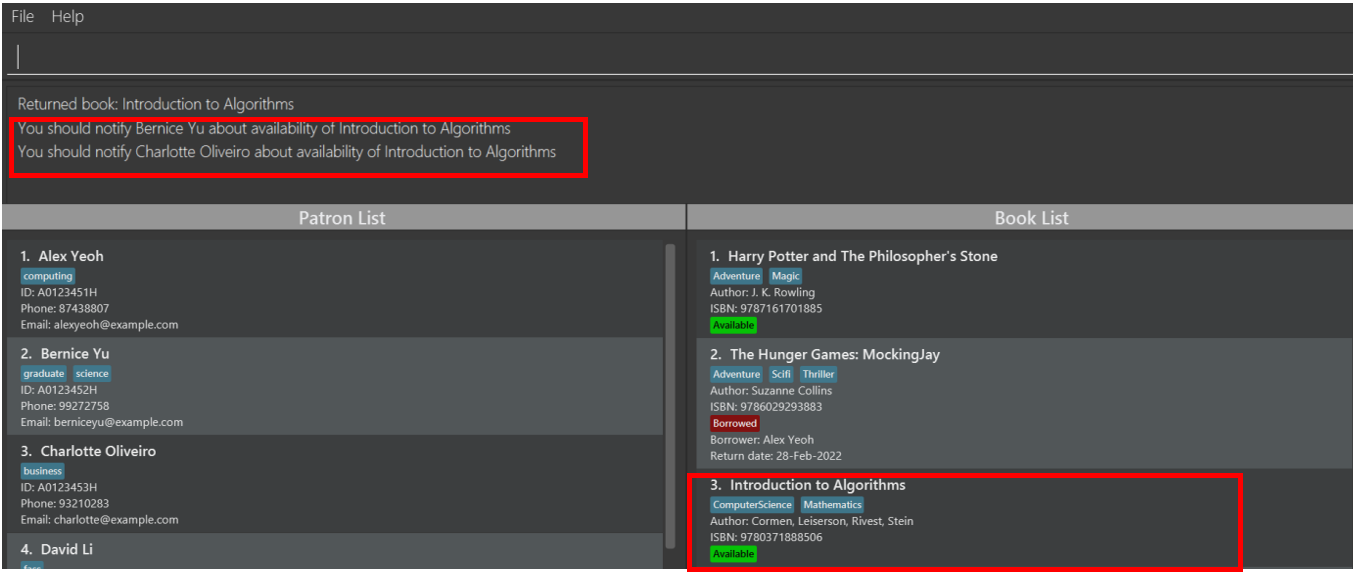Select Charlotte Oliveiro in the patron list
This screenshot has height=578, width=1356.
pos(335,484)
